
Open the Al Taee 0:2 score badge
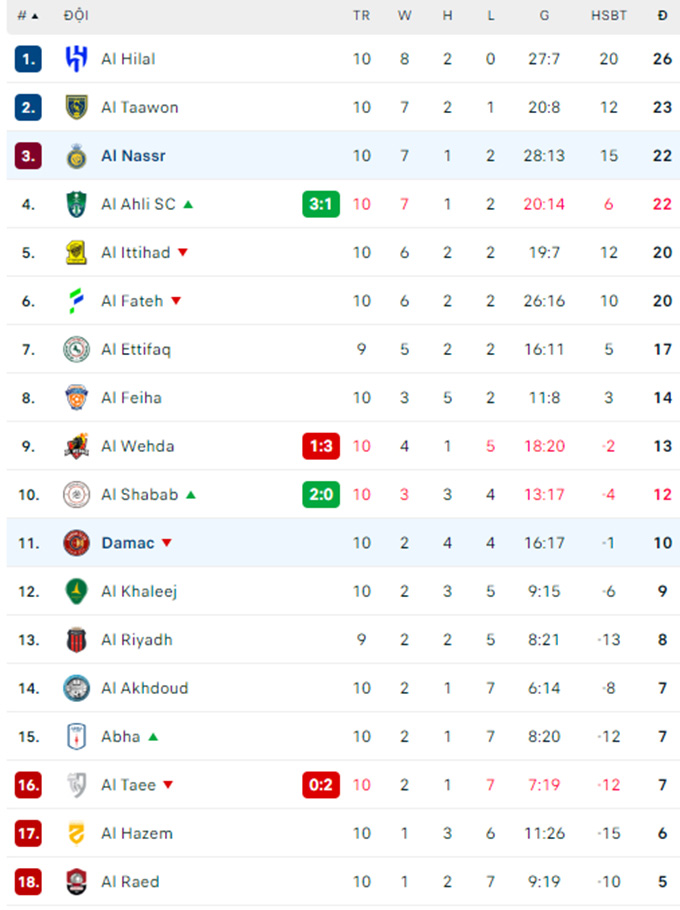(321, 785)
